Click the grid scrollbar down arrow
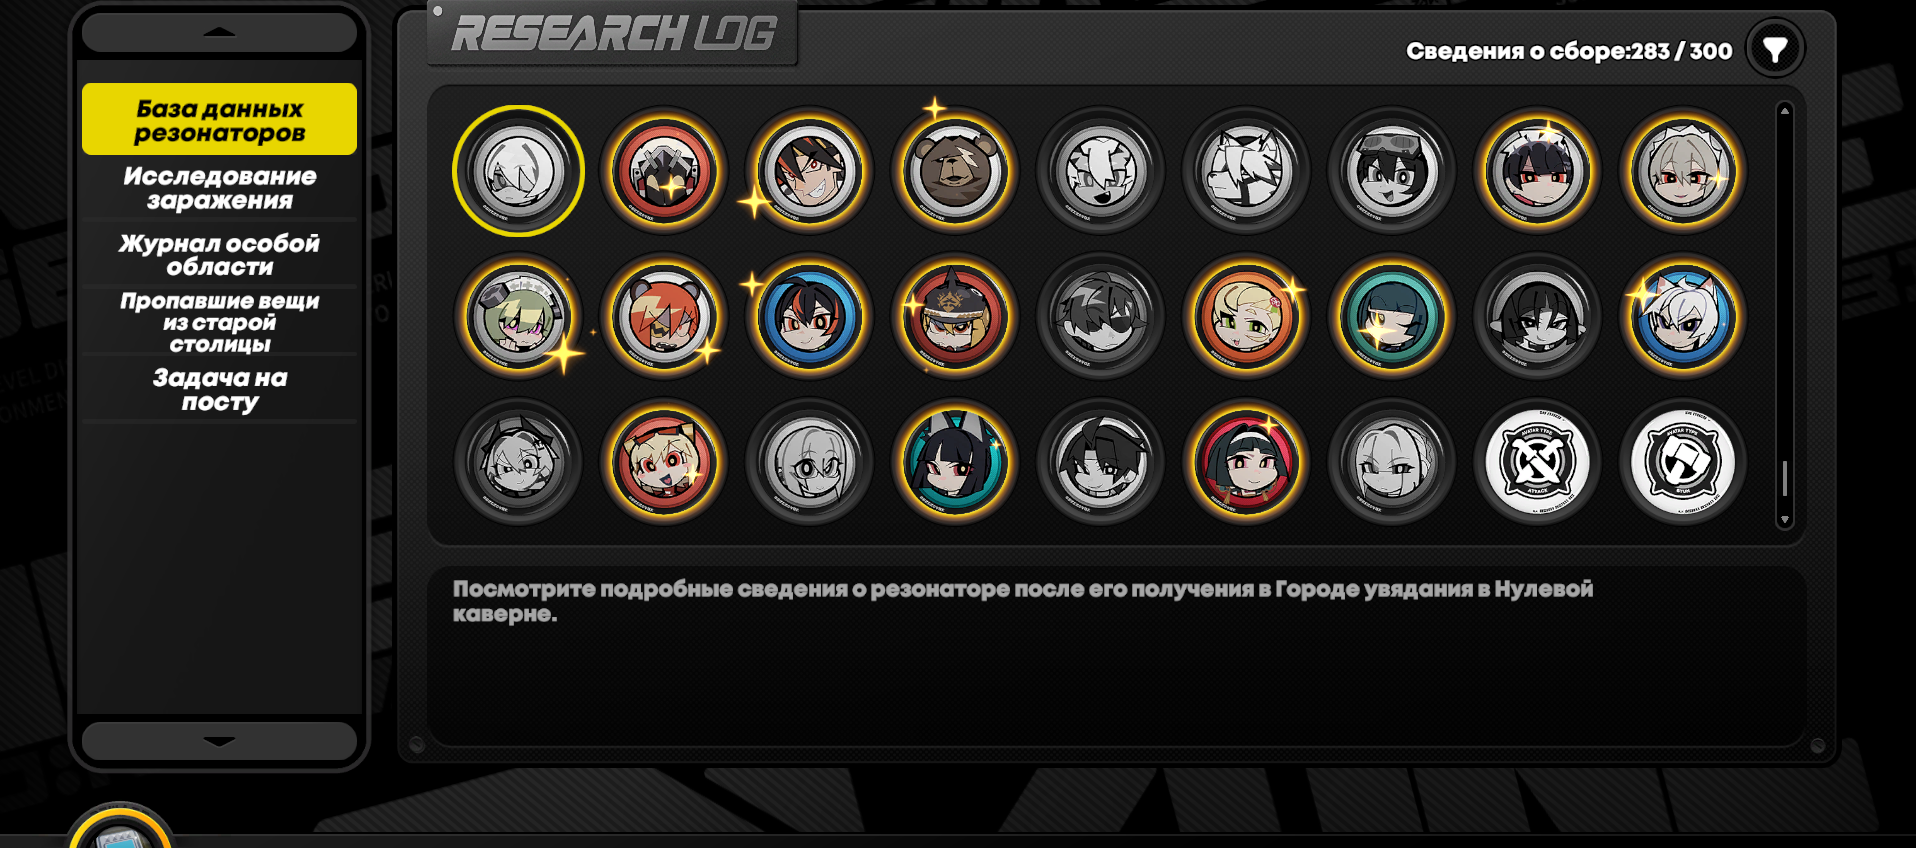 click(x=1784, y=520)
